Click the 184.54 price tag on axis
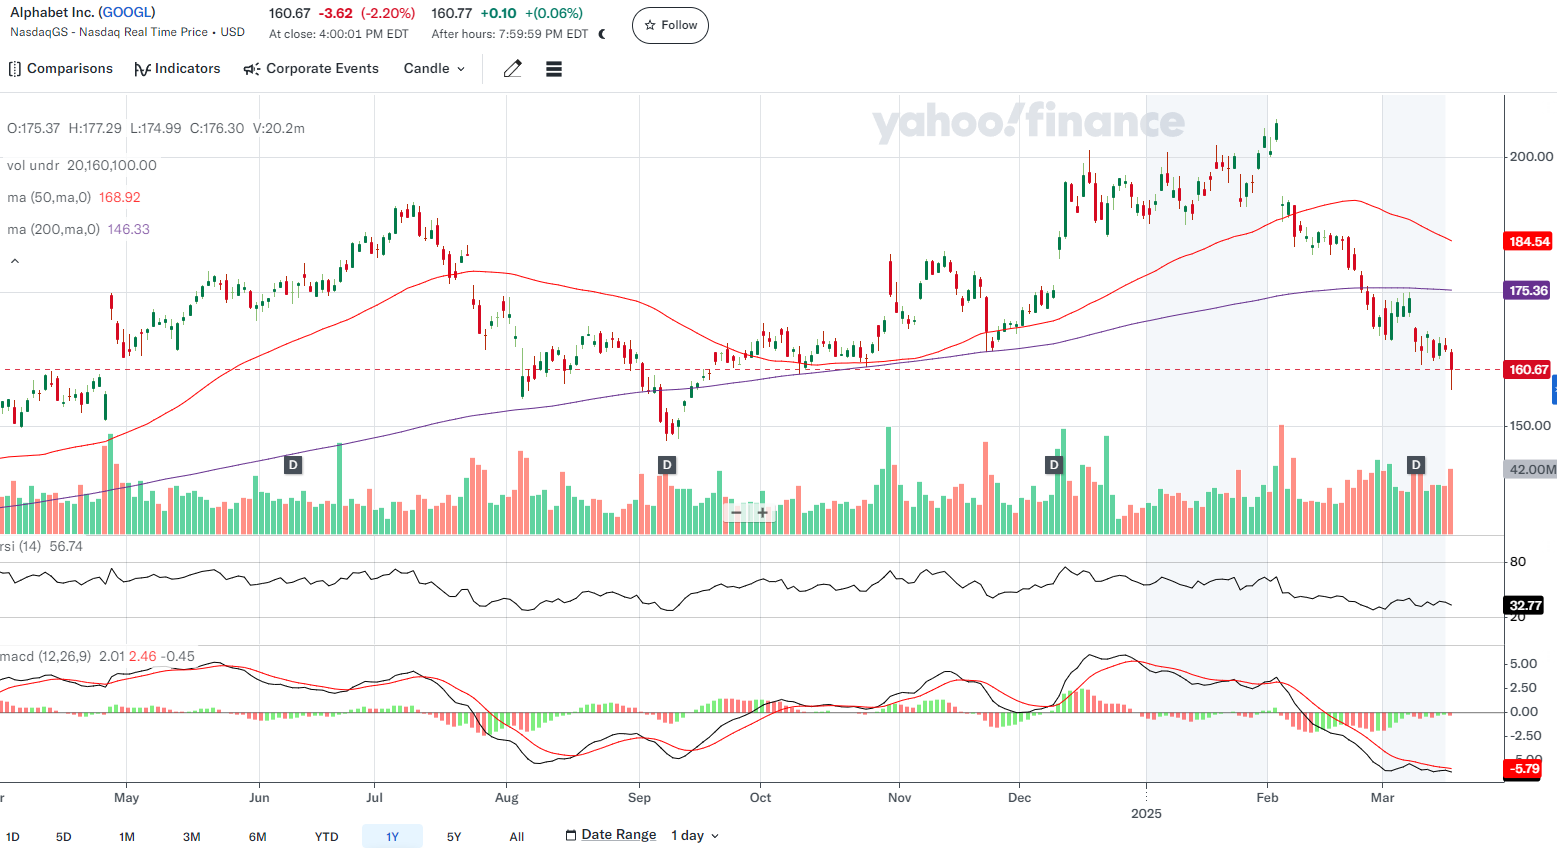 [1529, 242]
